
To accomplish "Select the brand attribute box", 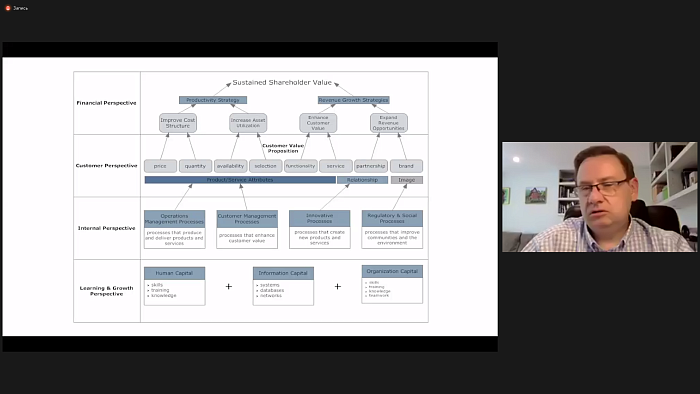I will [x=406, y=166].
